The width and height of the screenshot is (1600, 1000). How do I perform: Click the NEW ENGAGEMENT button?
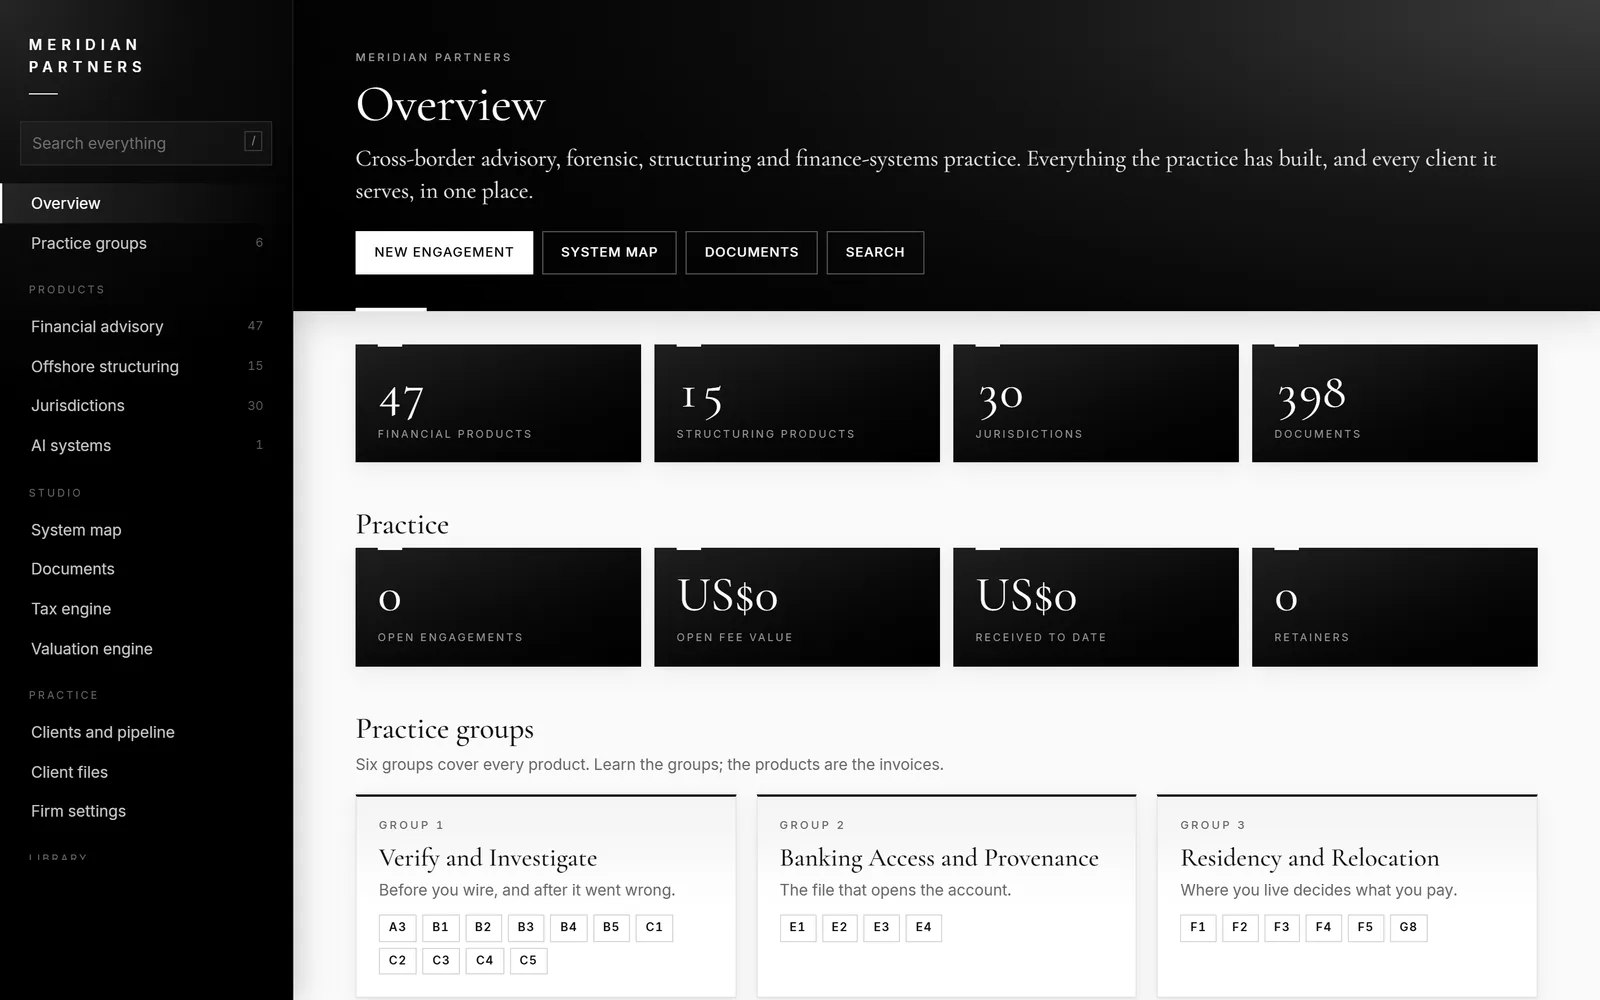tap(444, 252)
